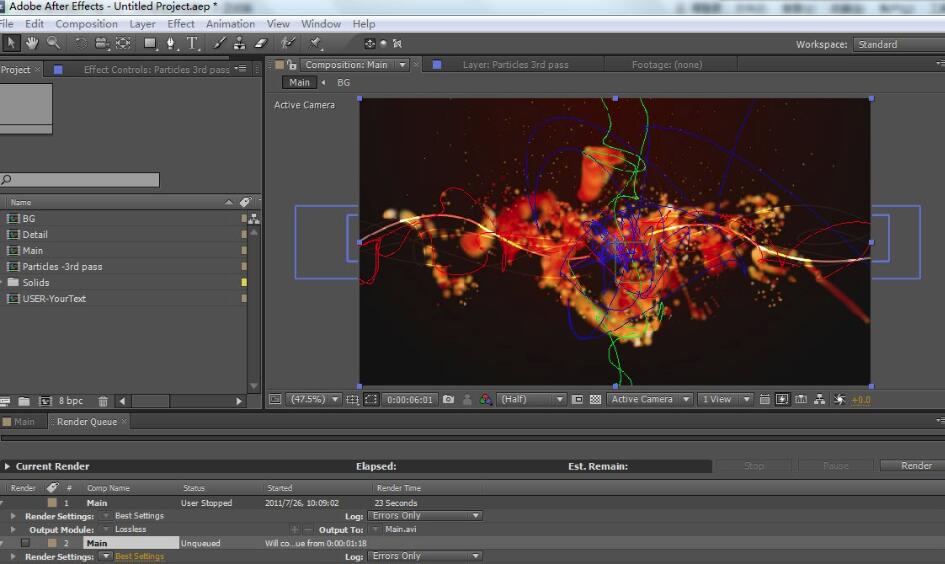Select the Clone Stamp tool
Viewport: 945px width, 564px height.
[240, 43]
